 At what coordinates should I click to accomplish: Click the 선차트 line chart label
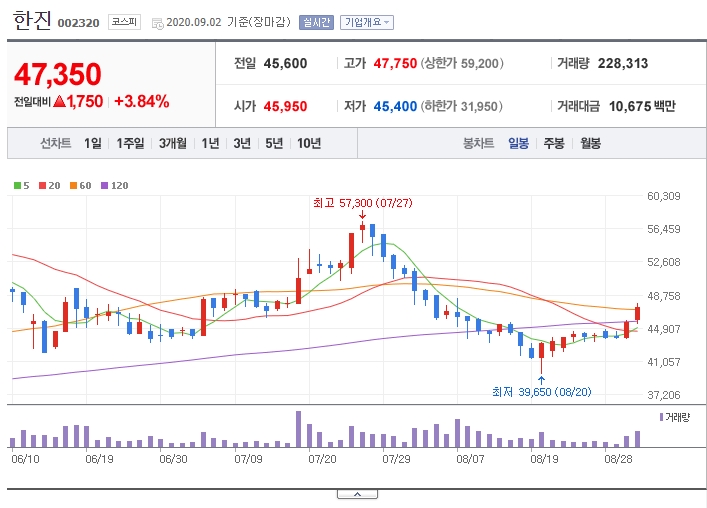coord(55,143)
